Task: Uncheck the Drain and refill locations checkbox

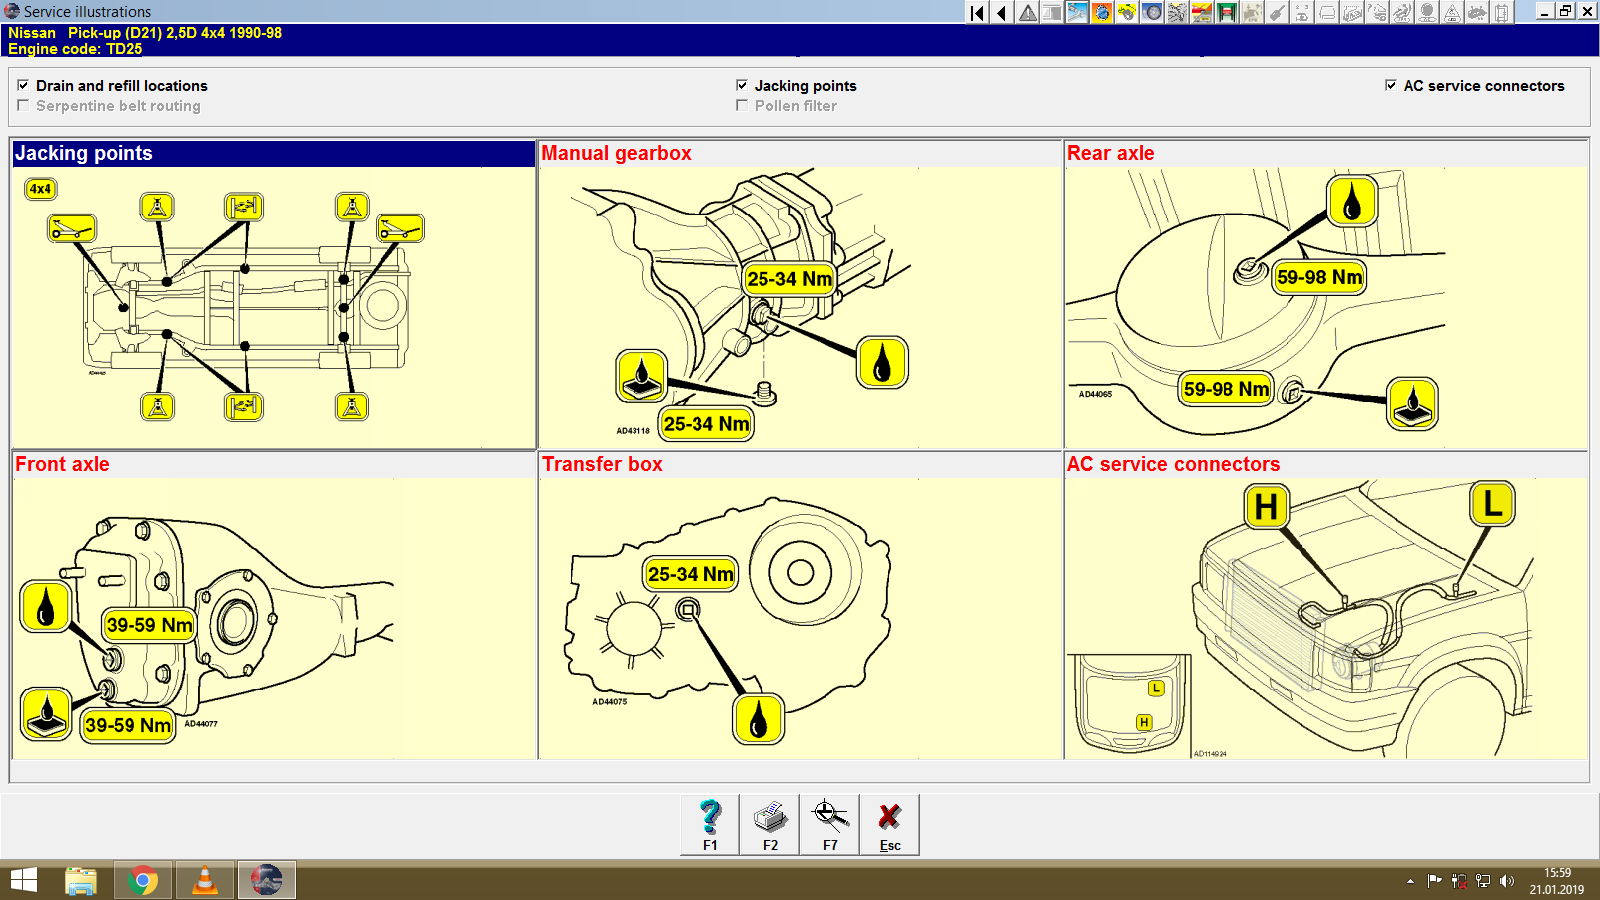Action: (23, 85)
